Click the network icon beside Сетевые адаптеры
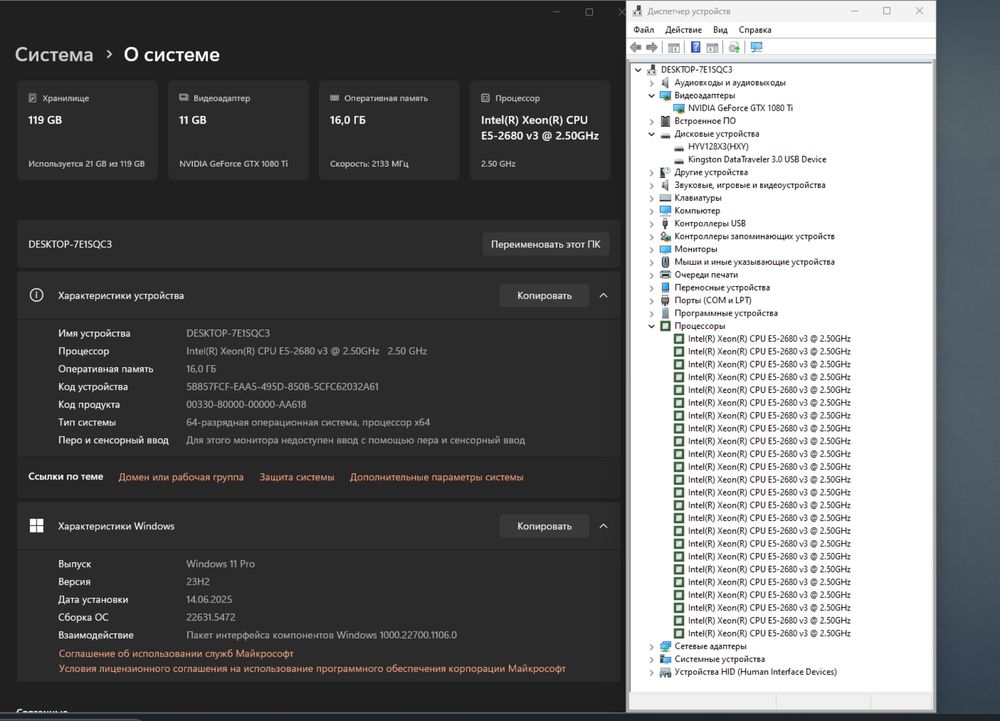Screen dimensions: 1000x721 click(x=665, y=646)
